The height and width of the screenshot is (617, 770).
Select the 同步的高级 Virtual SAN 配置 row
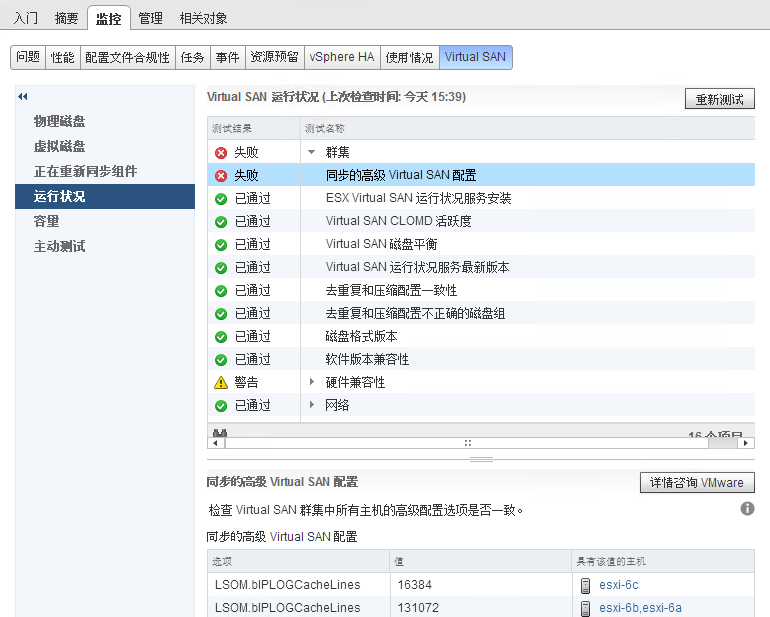481,175
